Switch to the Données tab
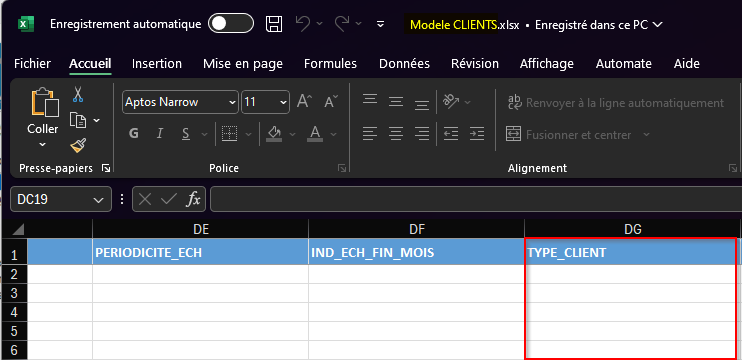Screen dimensions: 742x360 pos(404,63)
